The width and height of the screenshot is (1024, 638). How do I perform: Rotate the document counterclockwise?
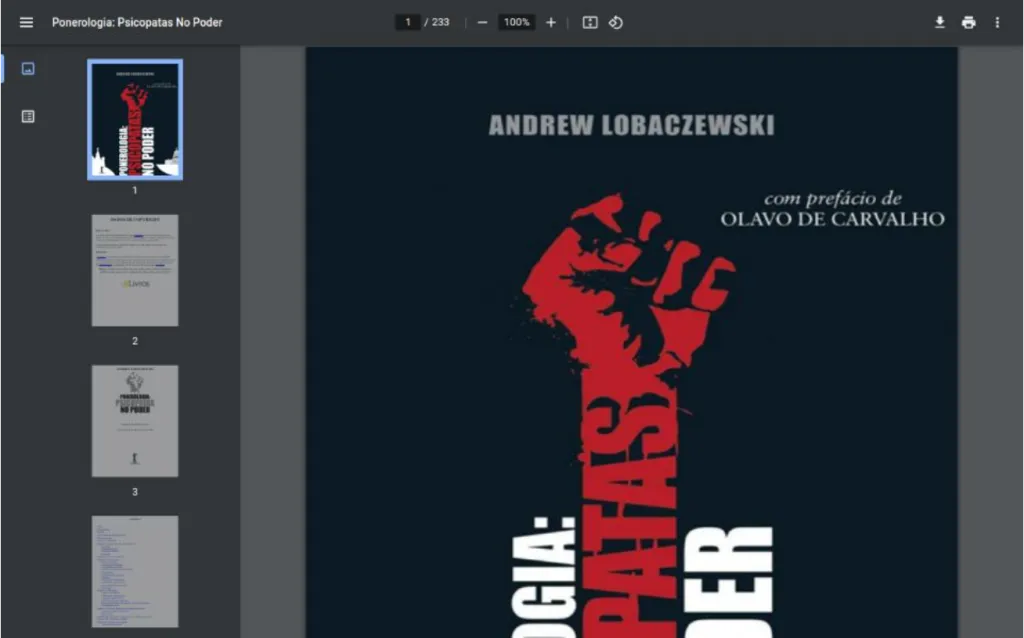616,22
